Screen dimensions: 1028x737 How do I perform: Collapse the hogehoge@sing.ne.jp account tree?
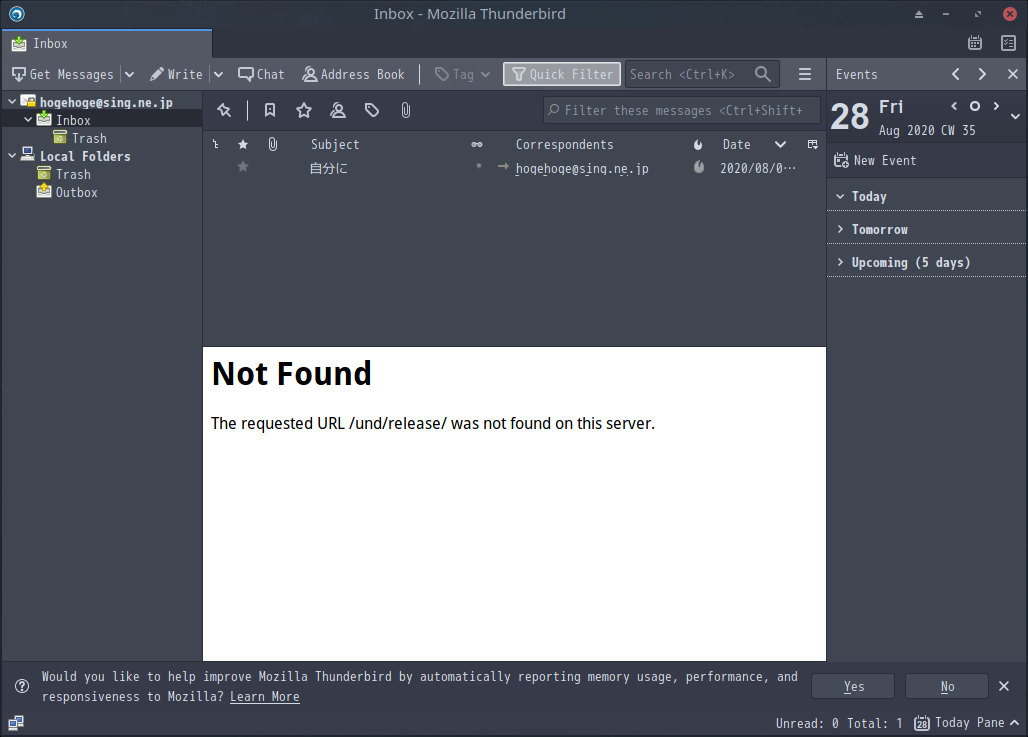coord(12,102)
